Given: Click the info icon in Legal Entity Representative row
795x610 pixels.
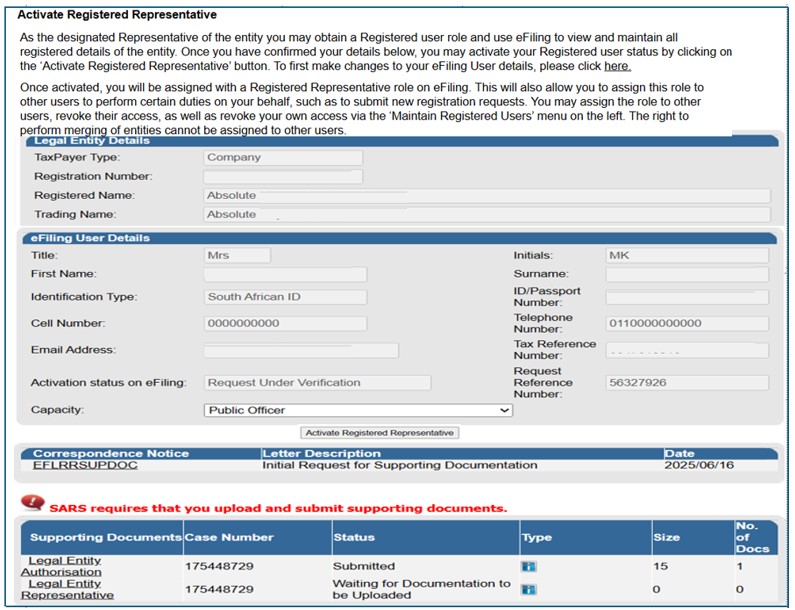Looking at the screenshot, I should (528, 589).
